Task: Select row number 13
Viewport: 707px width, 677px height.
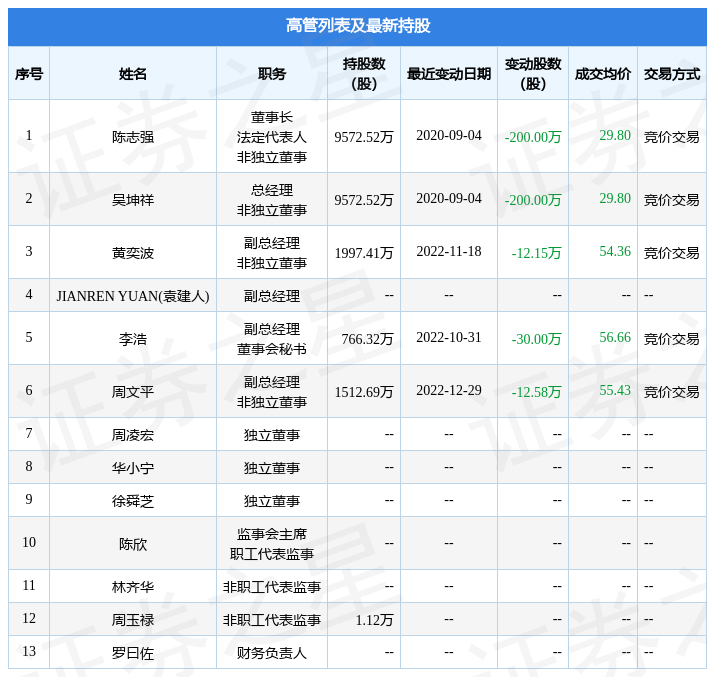Action: 29,651
